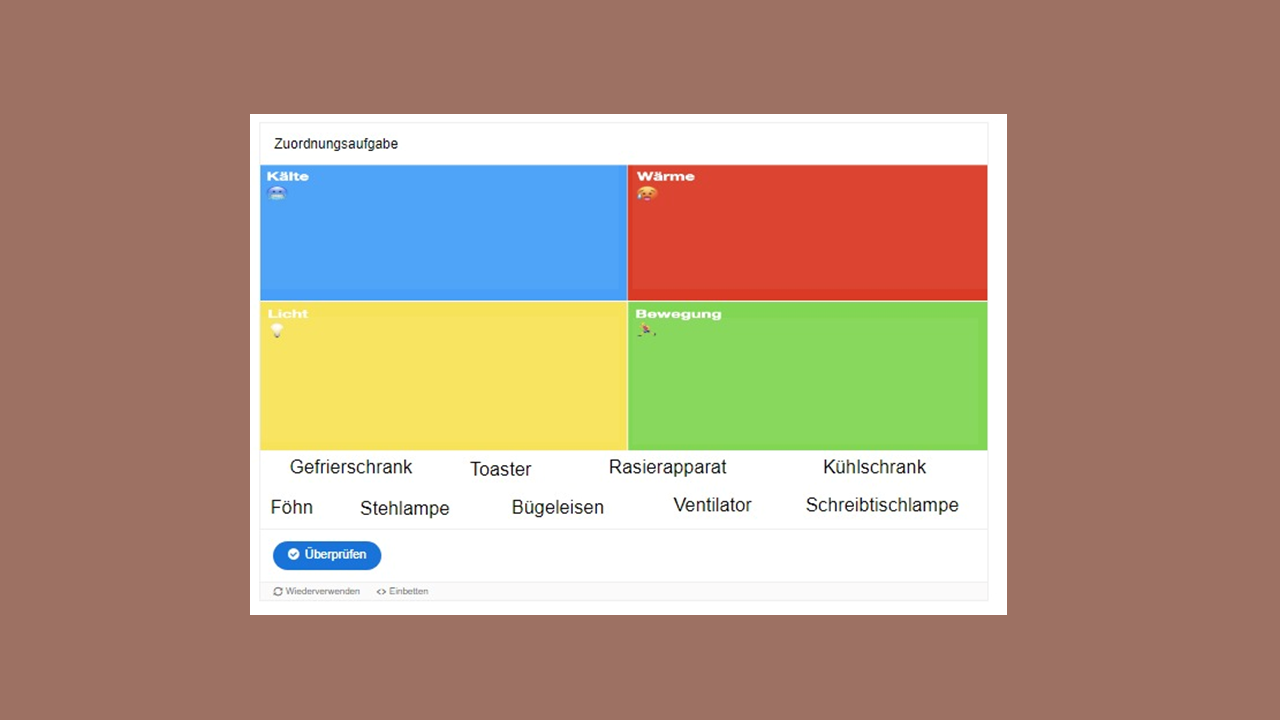The image size is (1280, 720).
Task: Choose the Ventilator word item
Action: pyautogui.click(x=712, y=505)
